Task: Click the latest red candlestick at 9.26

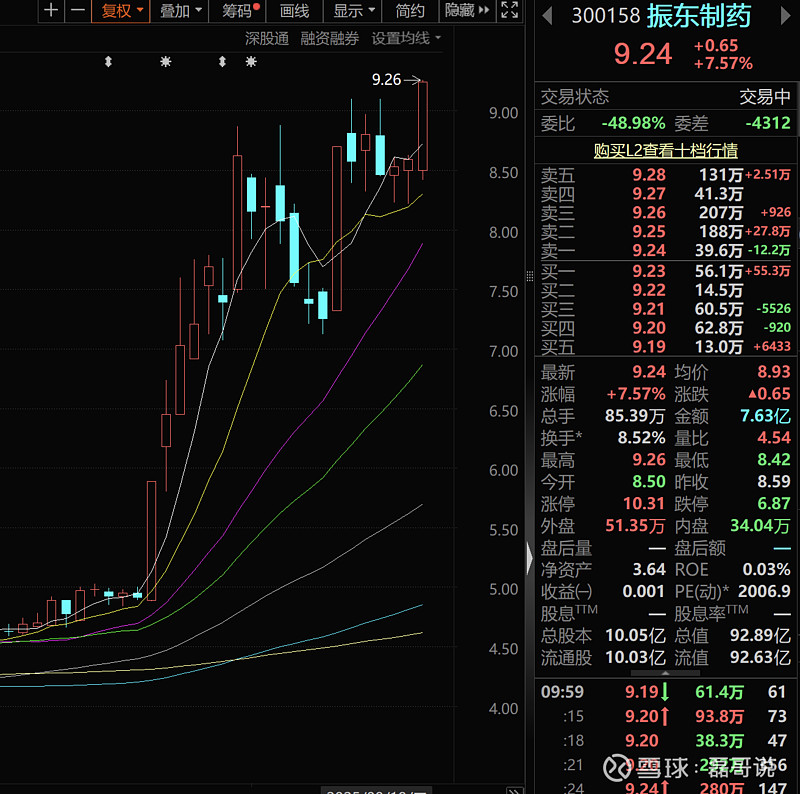Action: [422, 126]
